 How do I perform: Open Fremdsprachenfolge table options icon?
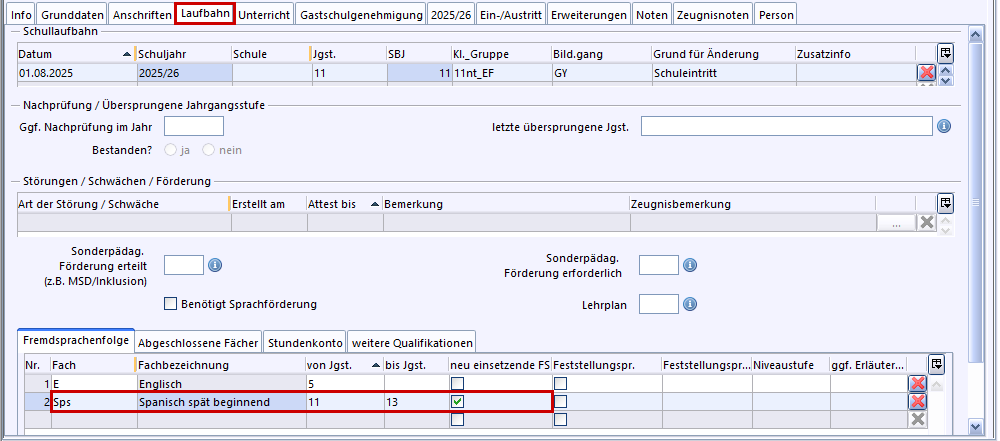936,364
